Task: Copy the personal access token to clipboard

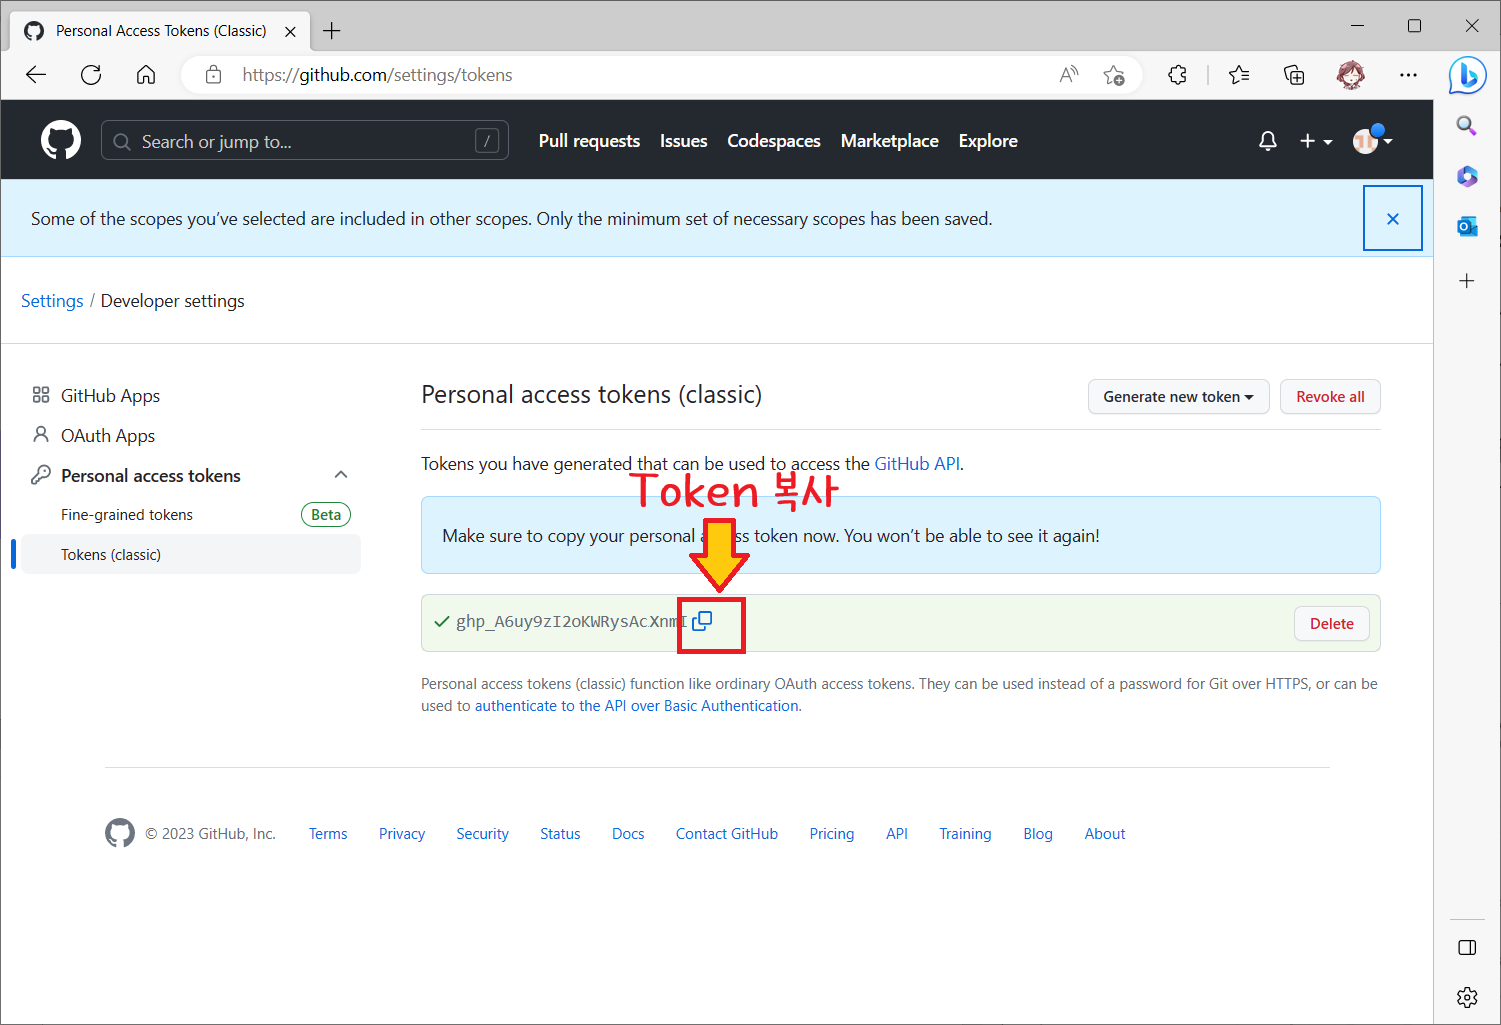Action: coord(702,621)
